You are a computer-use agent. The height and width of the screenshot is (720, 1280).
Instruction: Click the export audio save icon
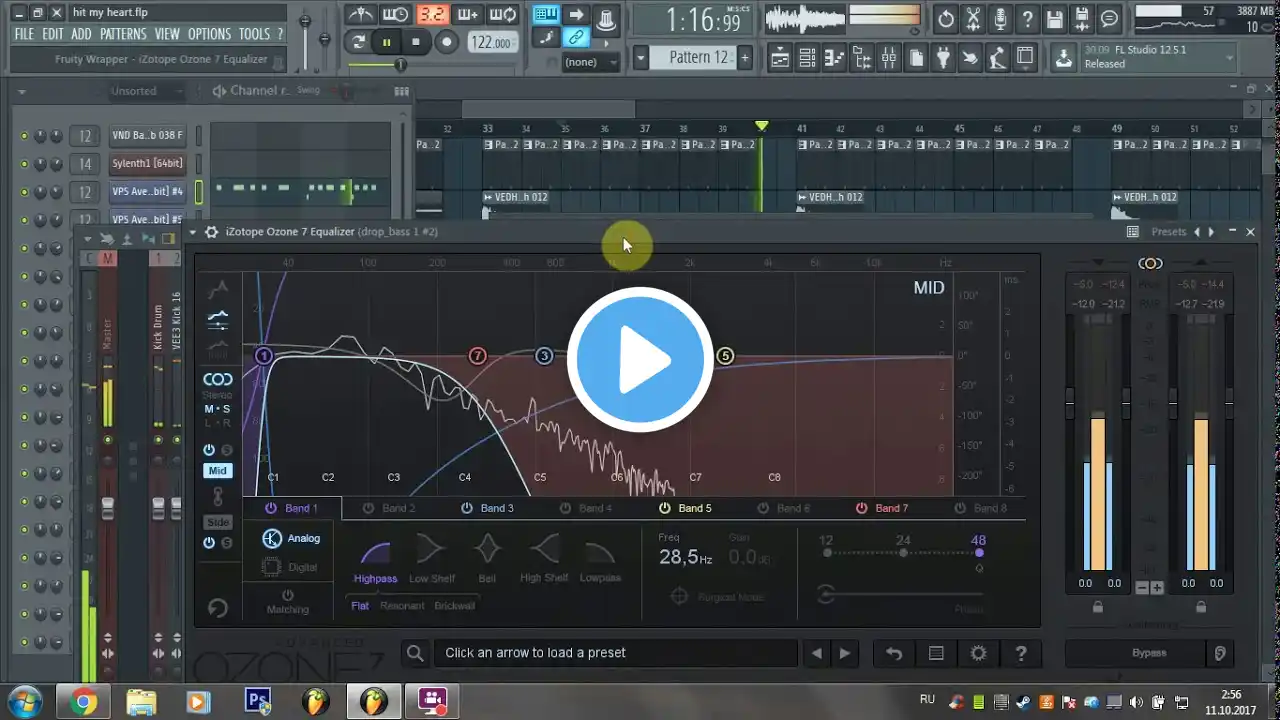pos(1081,19)
